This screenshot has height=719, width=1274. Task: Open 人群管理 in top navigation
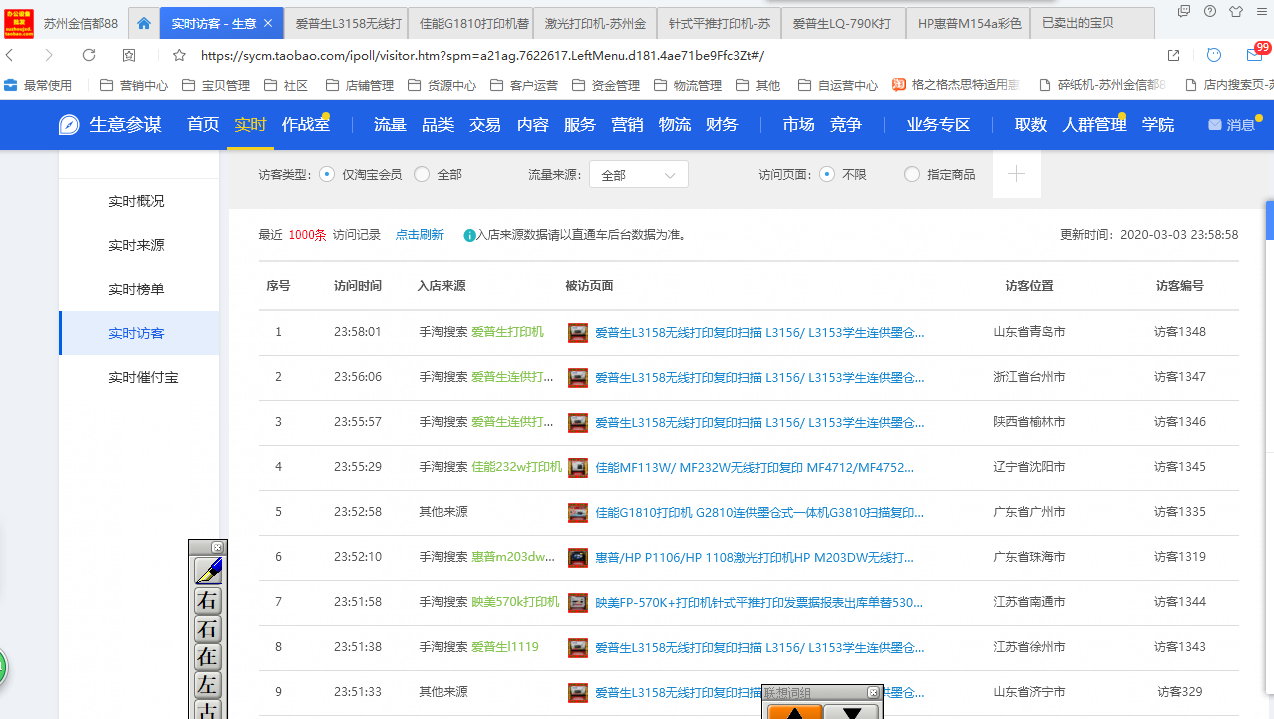[x=1094, y=125]
